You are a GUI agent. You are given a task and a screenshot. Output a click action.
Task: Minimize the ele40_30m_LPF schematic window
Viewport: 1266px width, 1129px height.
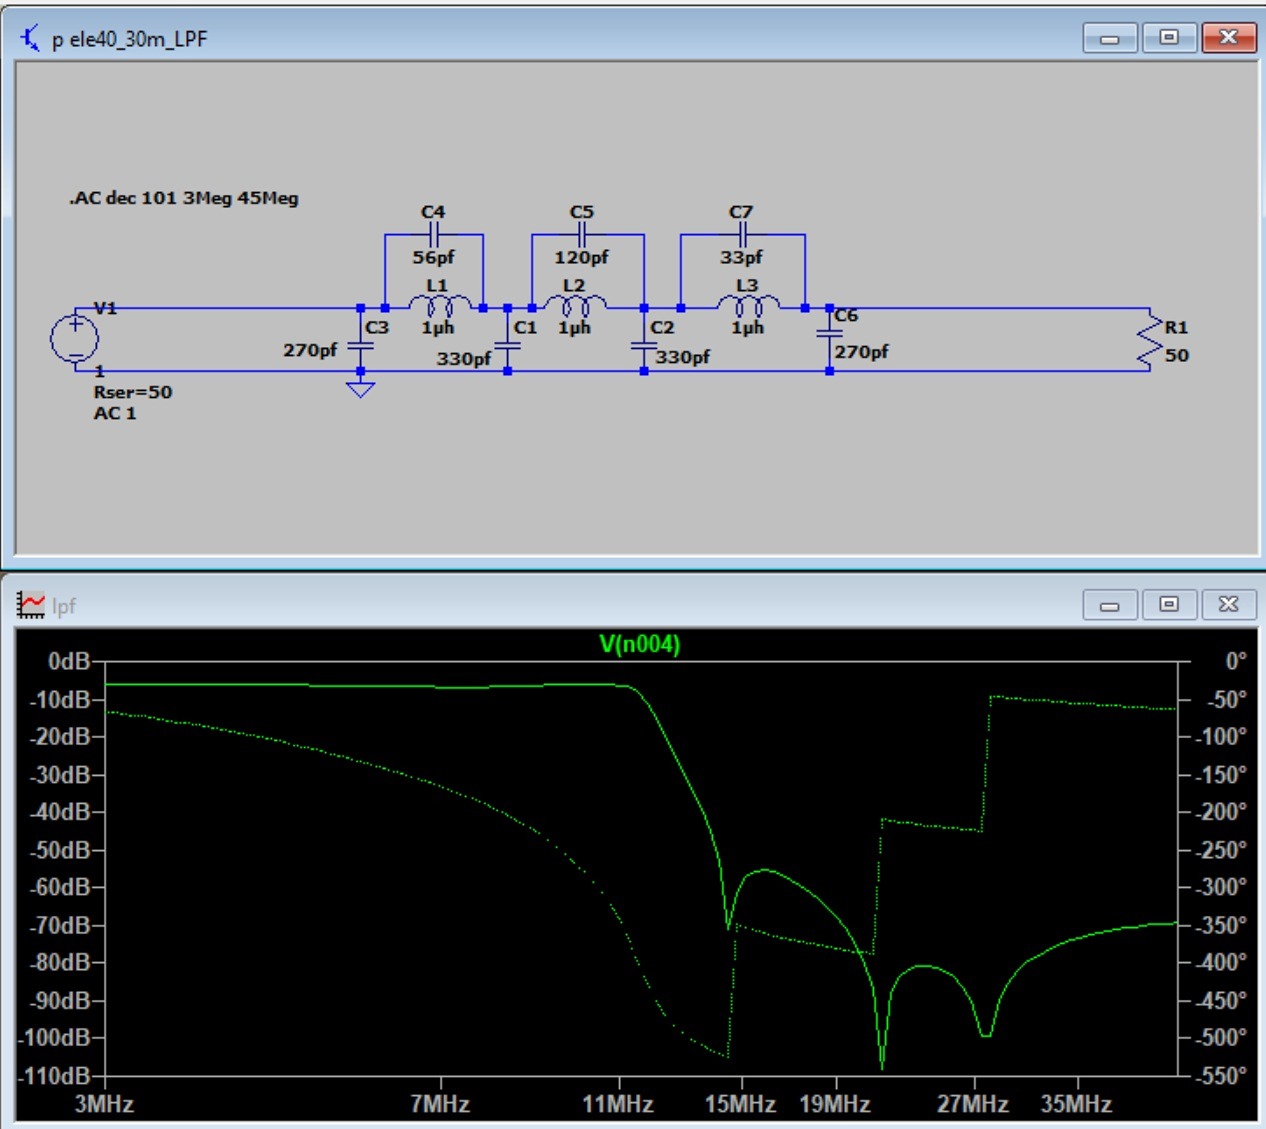1109,38
